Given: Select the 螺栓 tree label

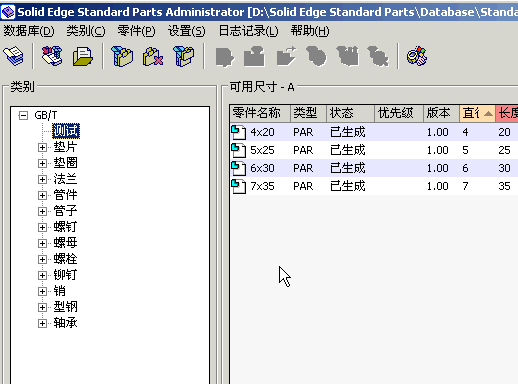Looking at the screenshot, I should point(65,259).
